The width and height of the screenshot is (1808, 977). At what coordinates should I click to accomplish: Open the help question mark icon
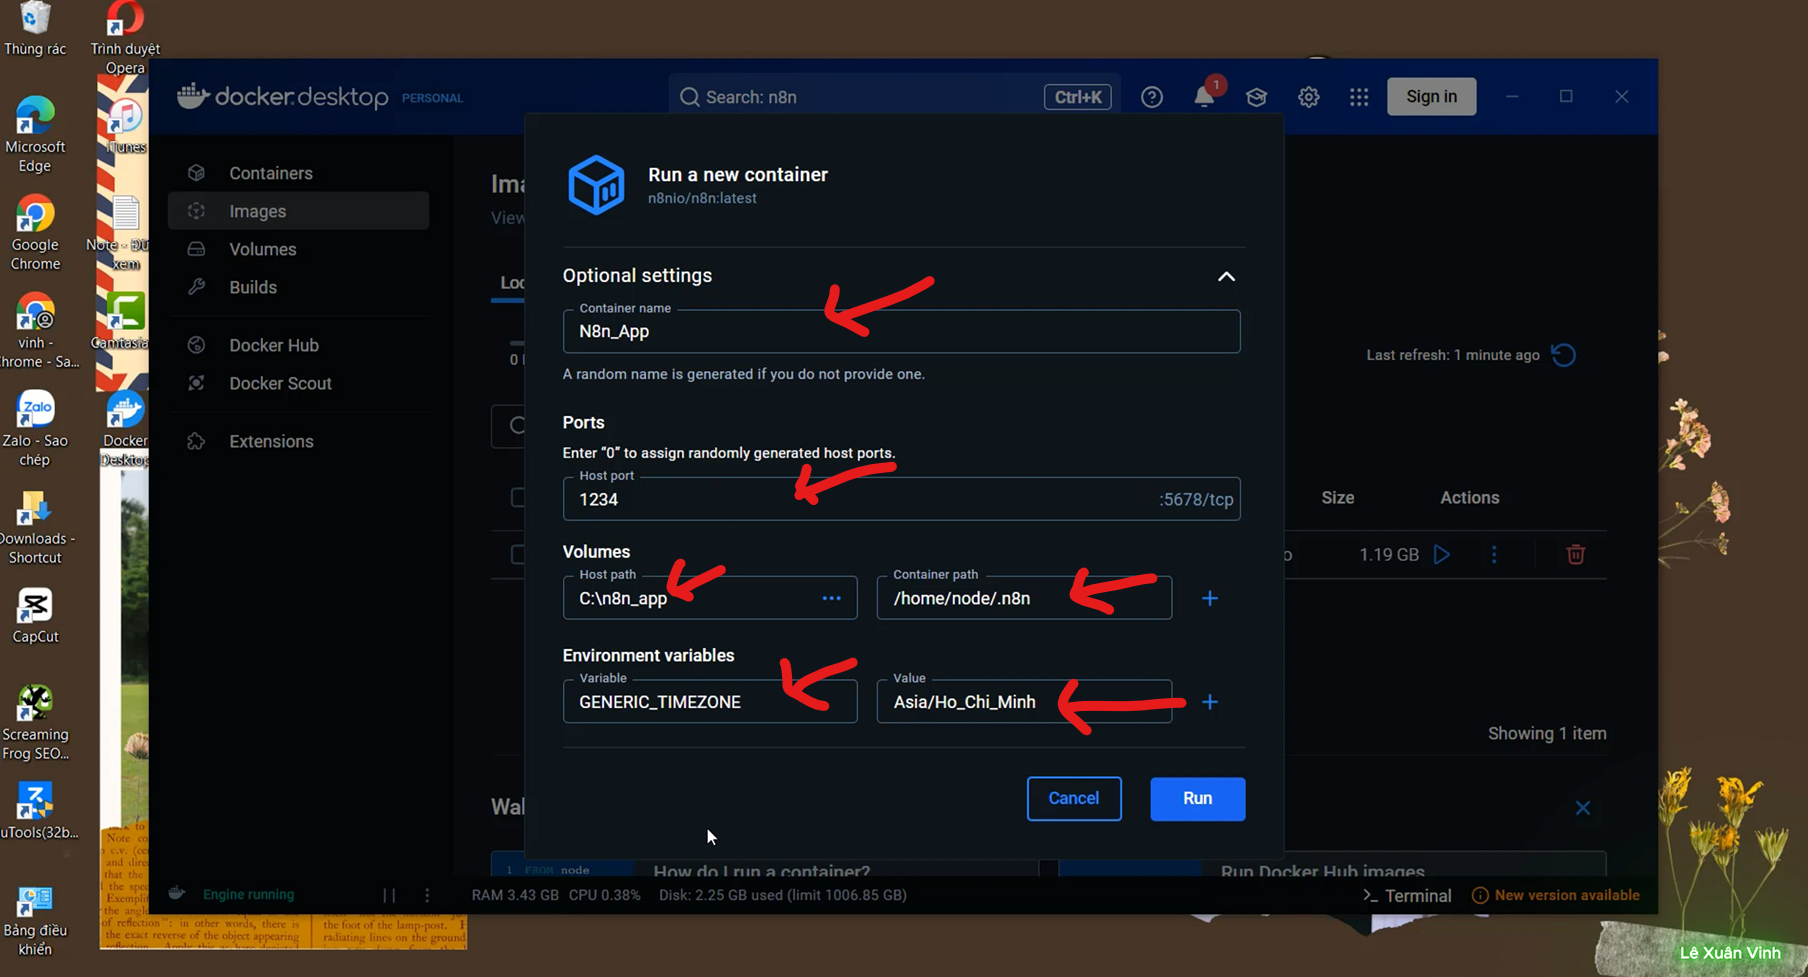click(x=1152, y=97)
